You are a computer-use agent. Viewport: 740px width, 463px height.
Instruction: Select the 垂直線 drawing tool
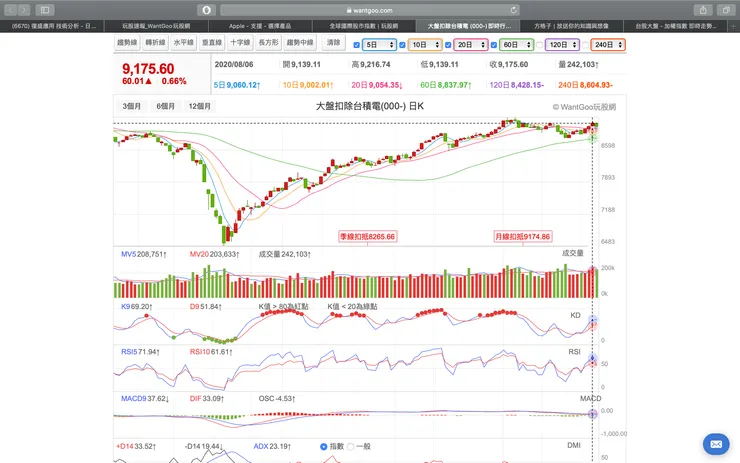pyautogui.click(x=212, y=42)
